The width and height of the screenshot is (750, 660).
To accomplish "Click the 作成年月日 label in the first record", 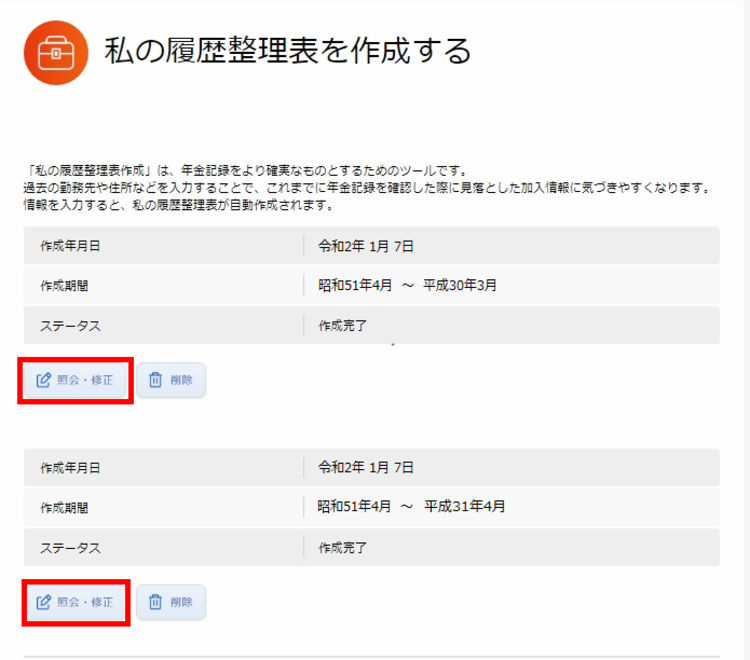I will pyautogui.click(x=70, y=246).
